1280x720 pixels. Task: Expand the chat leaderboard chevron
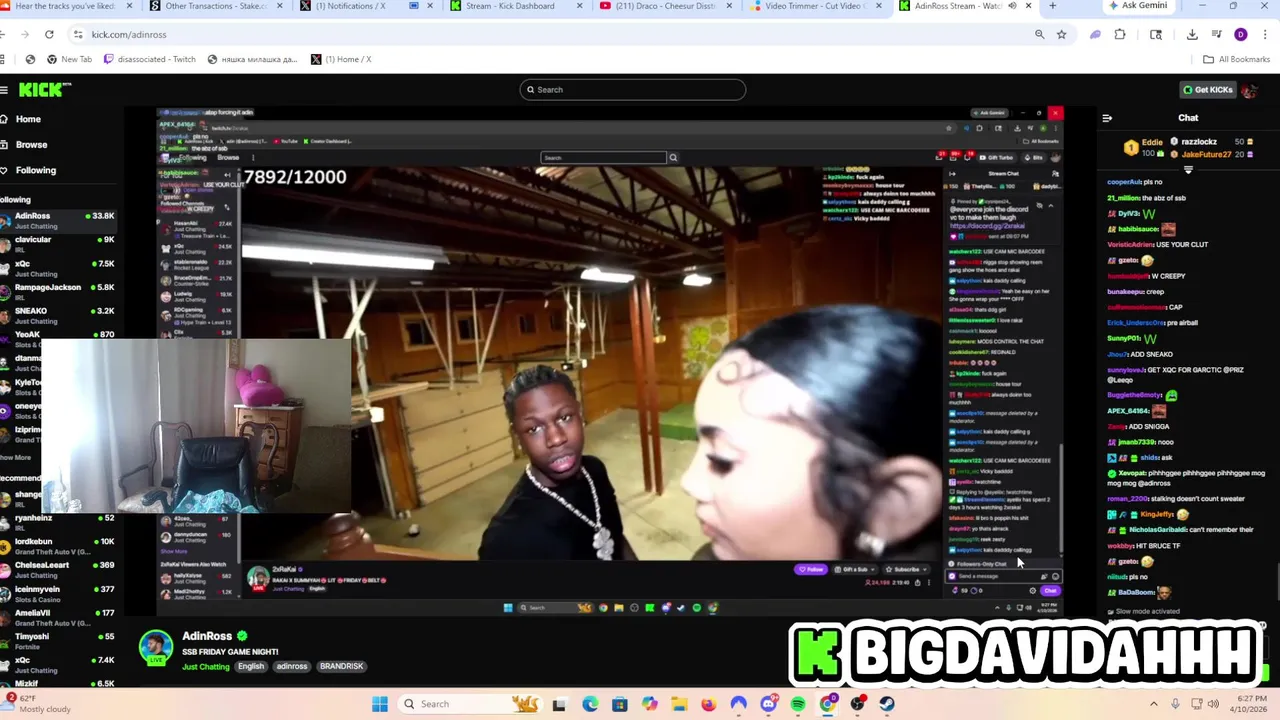click(x=1188, y=170)
